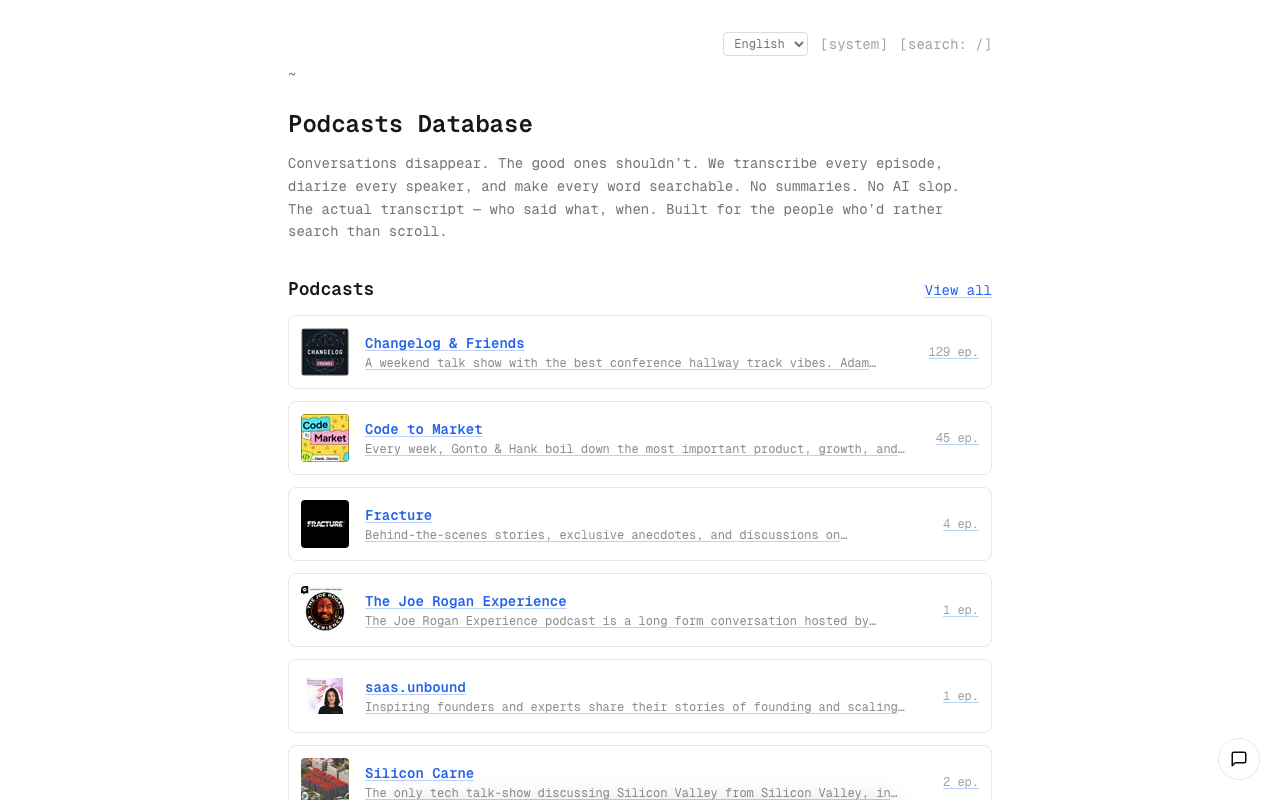1280x800 pixels.
Task: Activate the [search: /] field
Action: 945,44
